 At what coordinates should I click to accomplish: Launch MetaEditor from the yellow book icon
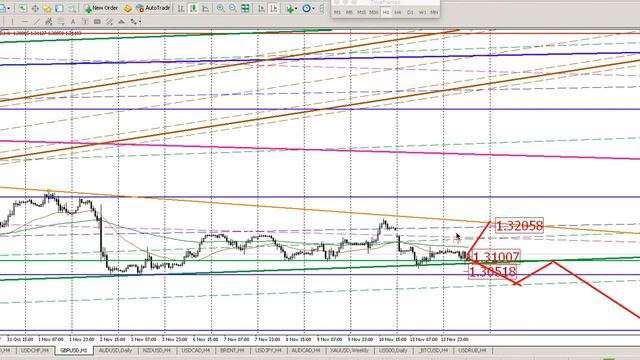(127, 8)
